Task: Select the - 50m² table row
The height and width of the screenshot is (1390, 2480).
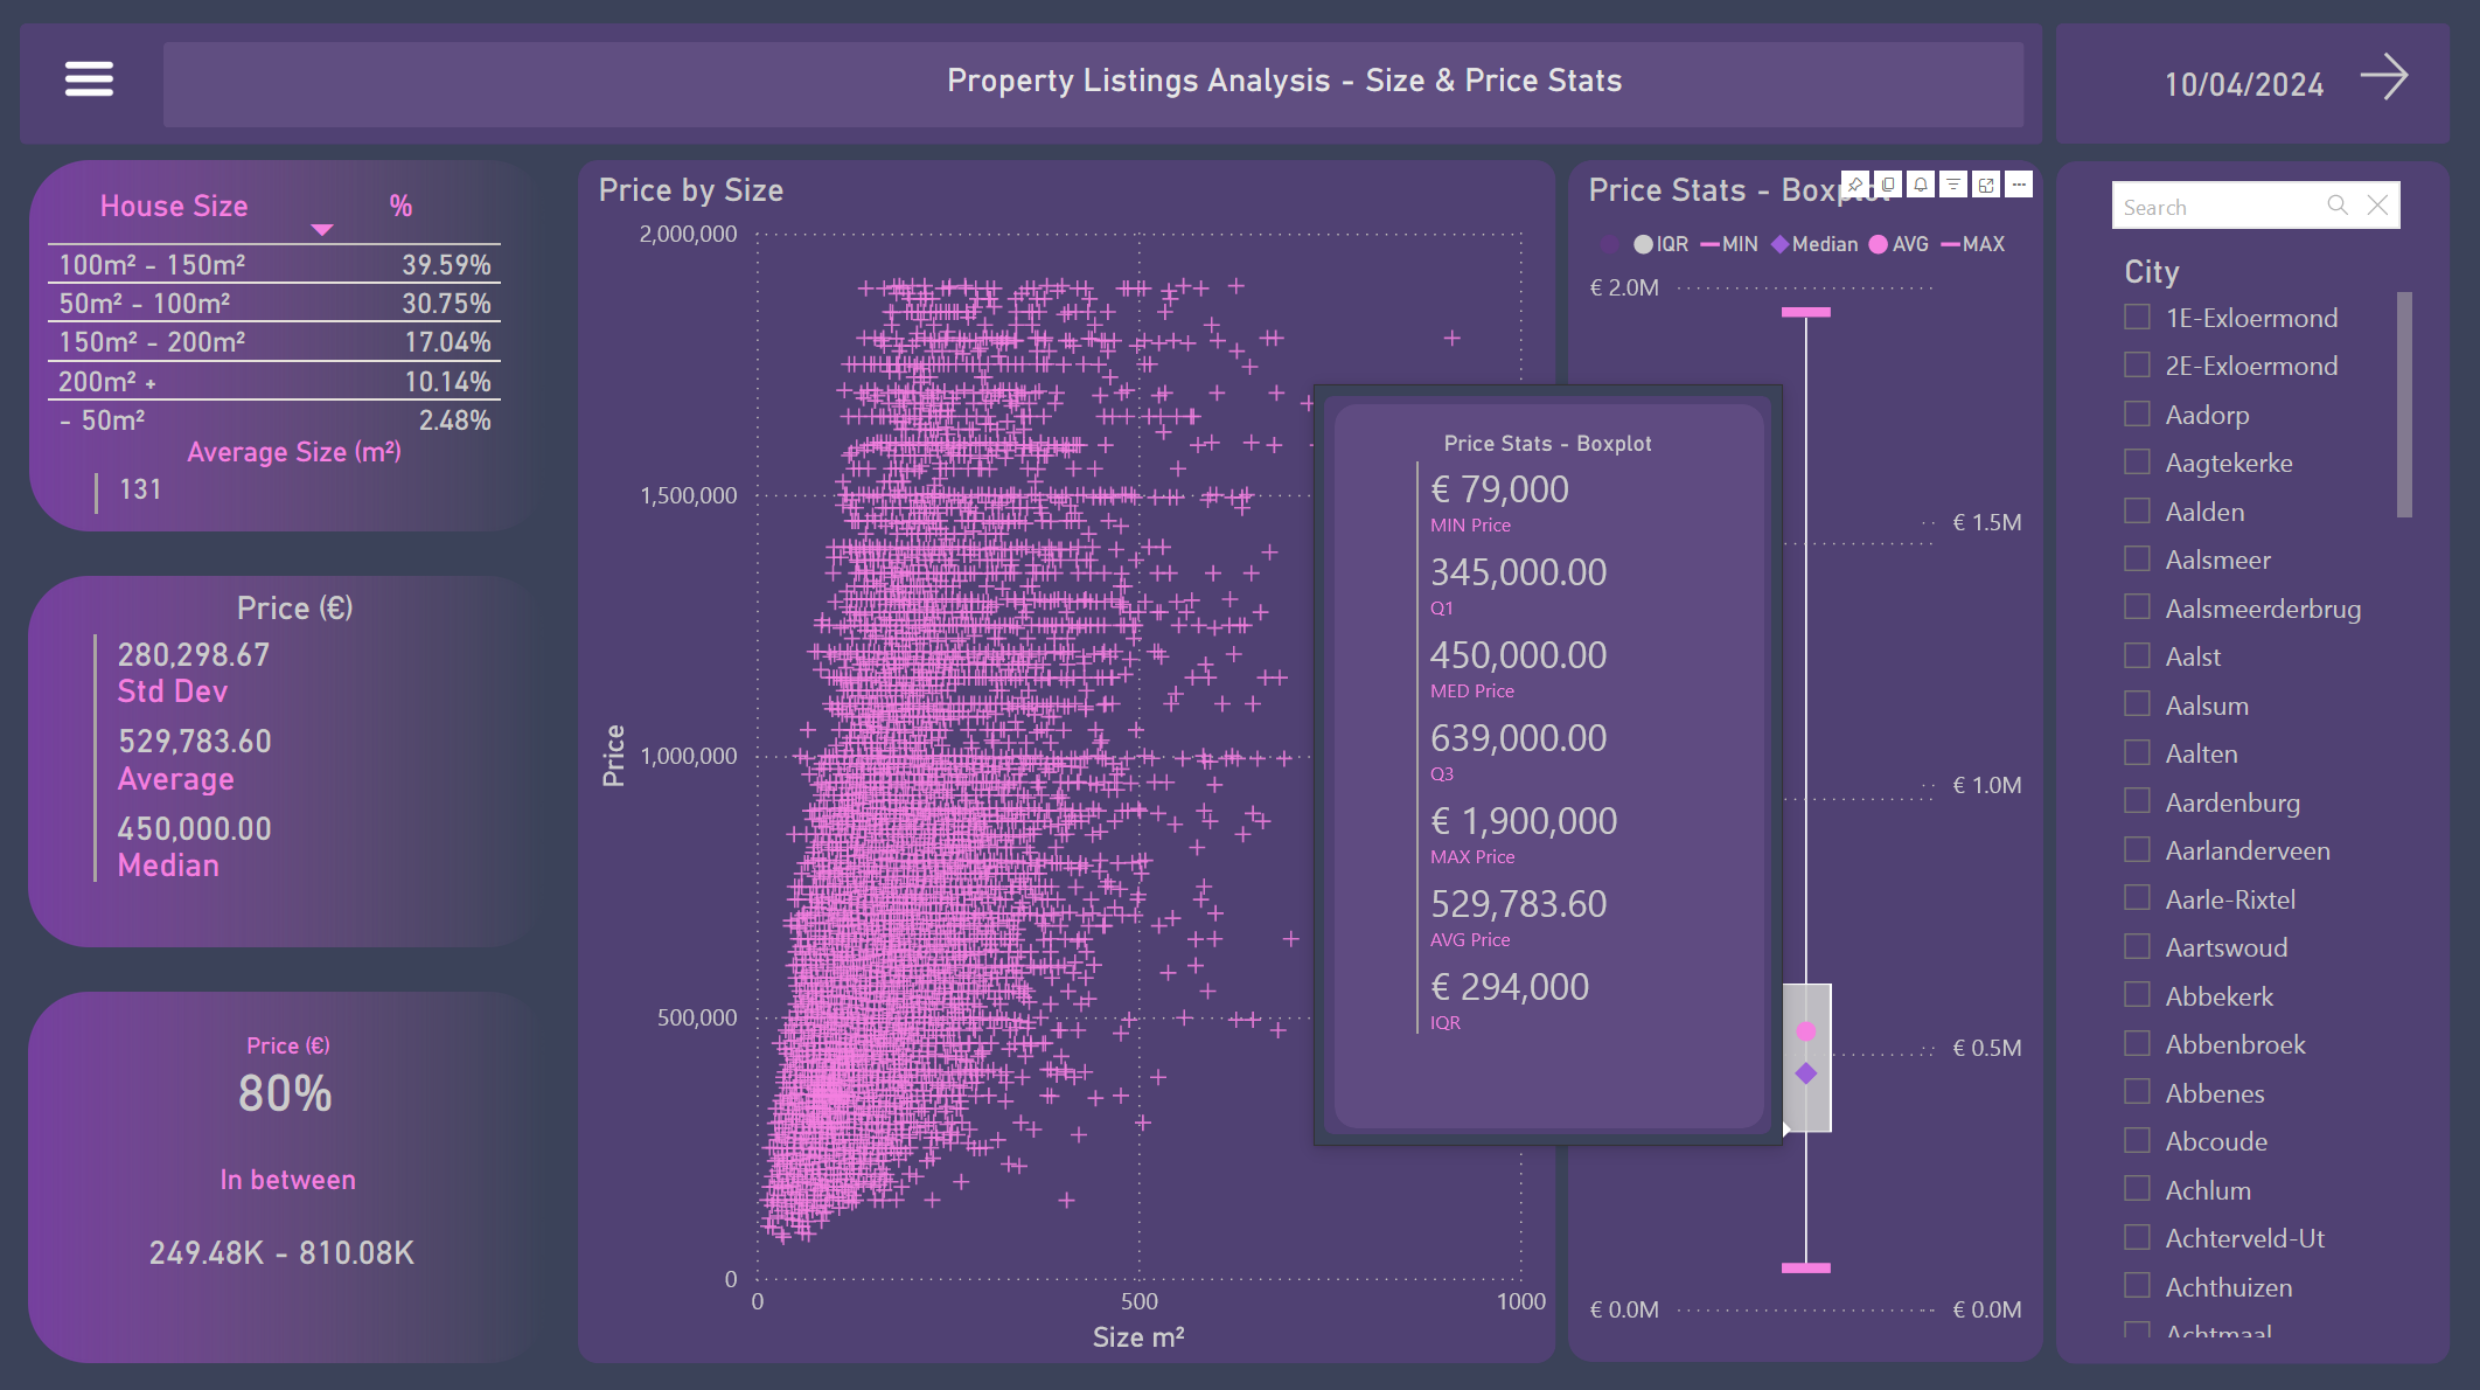Action: pyautogui.click(x=274, y=420)
